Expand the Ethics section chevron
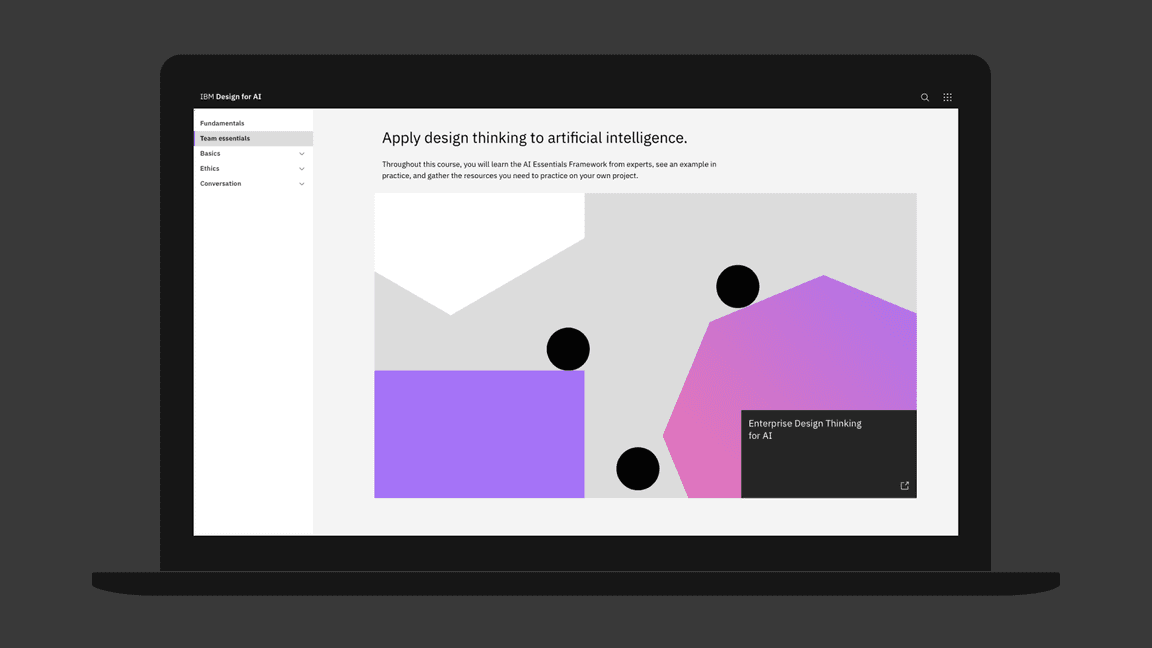Image resolution: width=1152 pixels, height=648 pixels. (x=302, y=169)
